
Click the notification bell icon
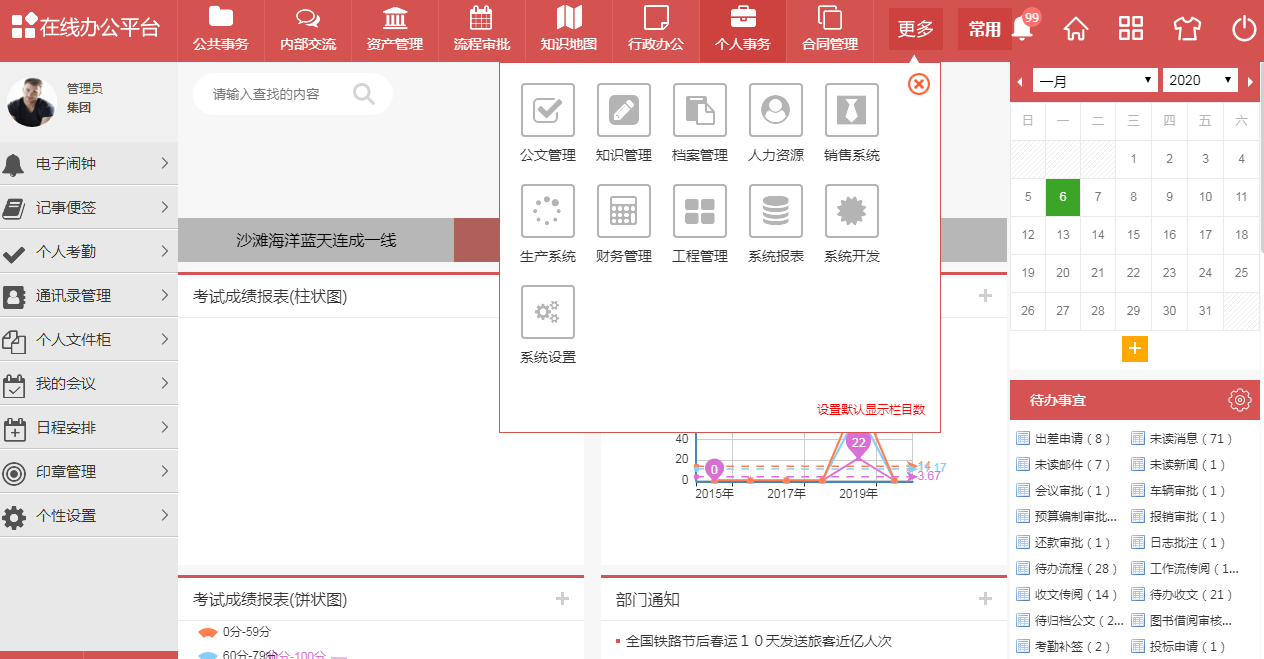tap(1021, 29)
